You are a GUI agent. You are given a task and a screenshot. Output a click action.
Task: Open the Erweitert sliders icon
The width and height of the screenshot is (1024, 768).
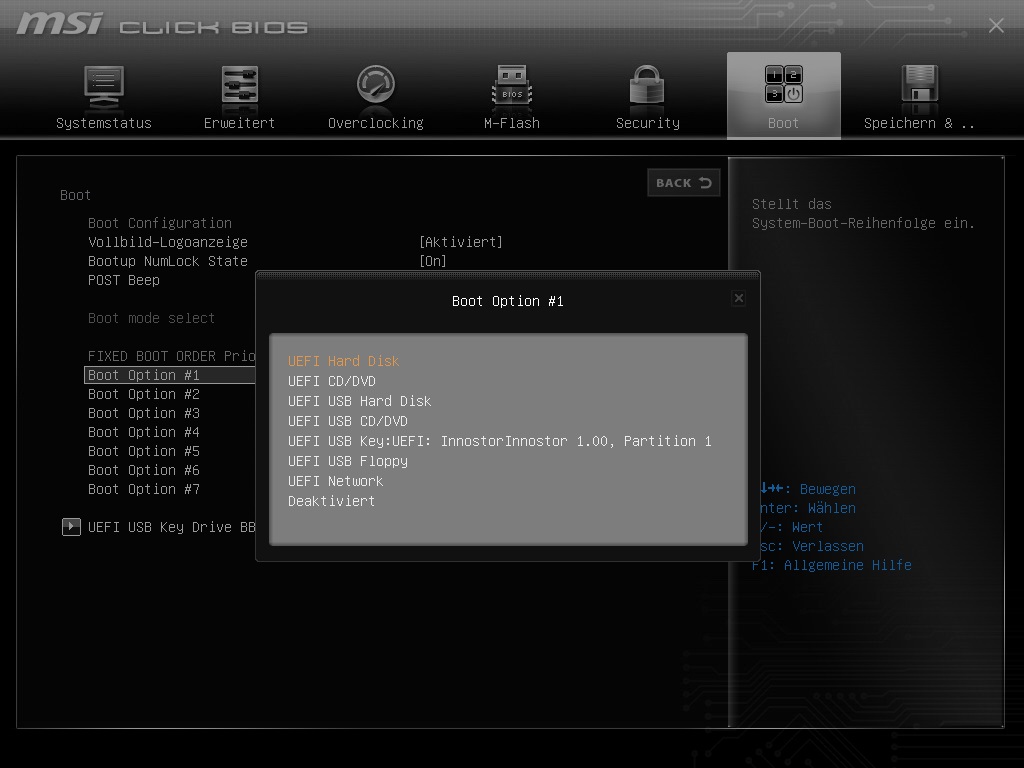click(x=240, y=85)
